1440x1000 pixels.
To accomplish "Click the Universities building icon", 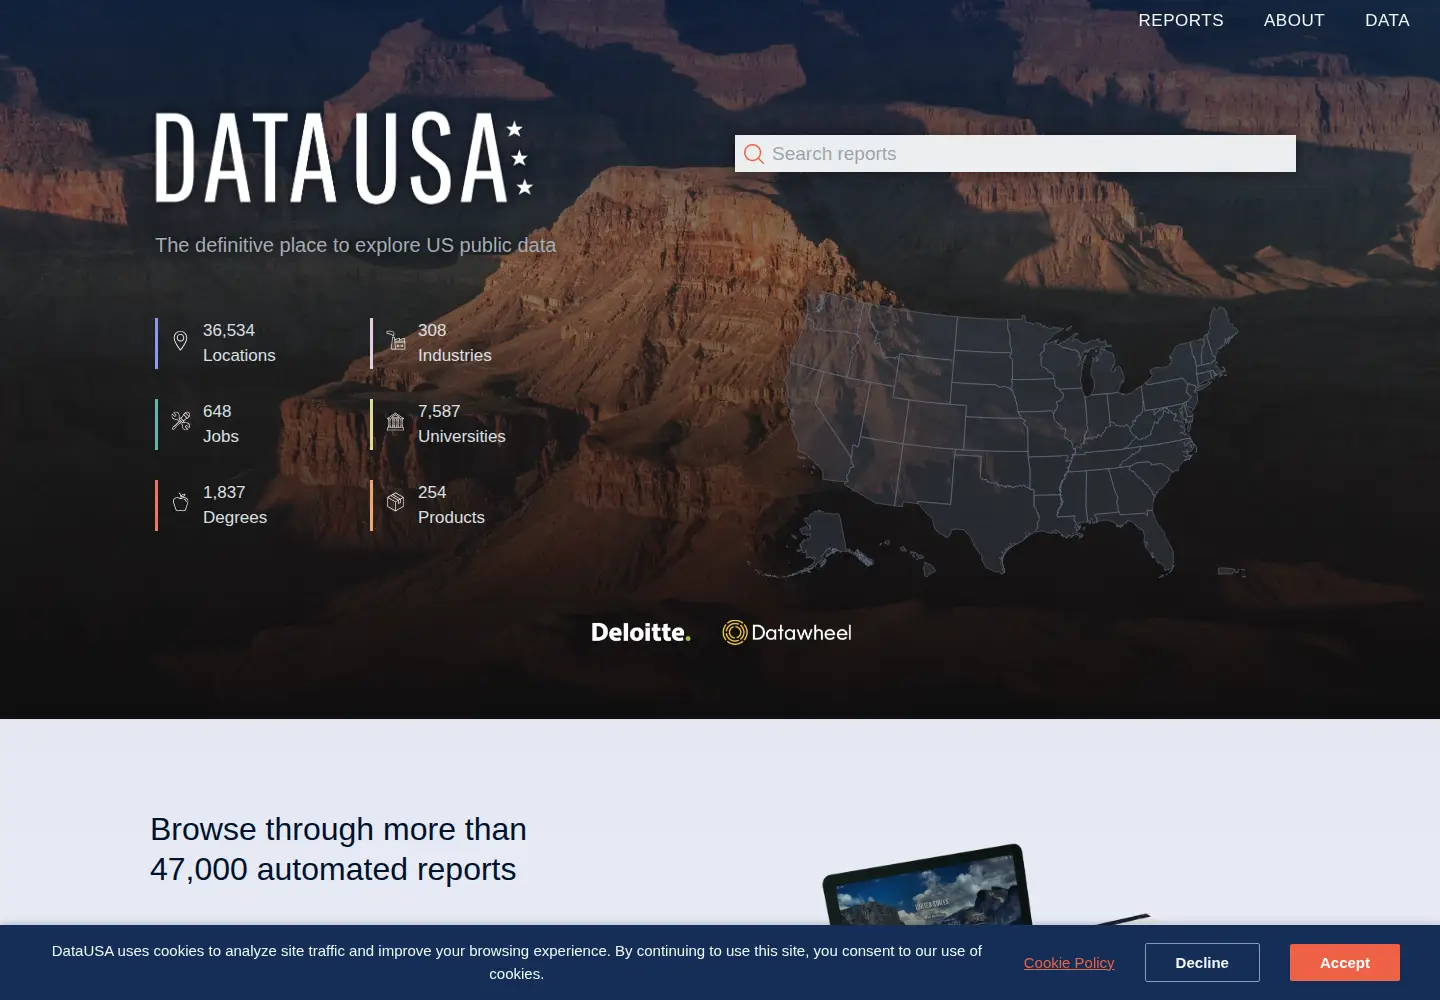I will pos(396,421).
